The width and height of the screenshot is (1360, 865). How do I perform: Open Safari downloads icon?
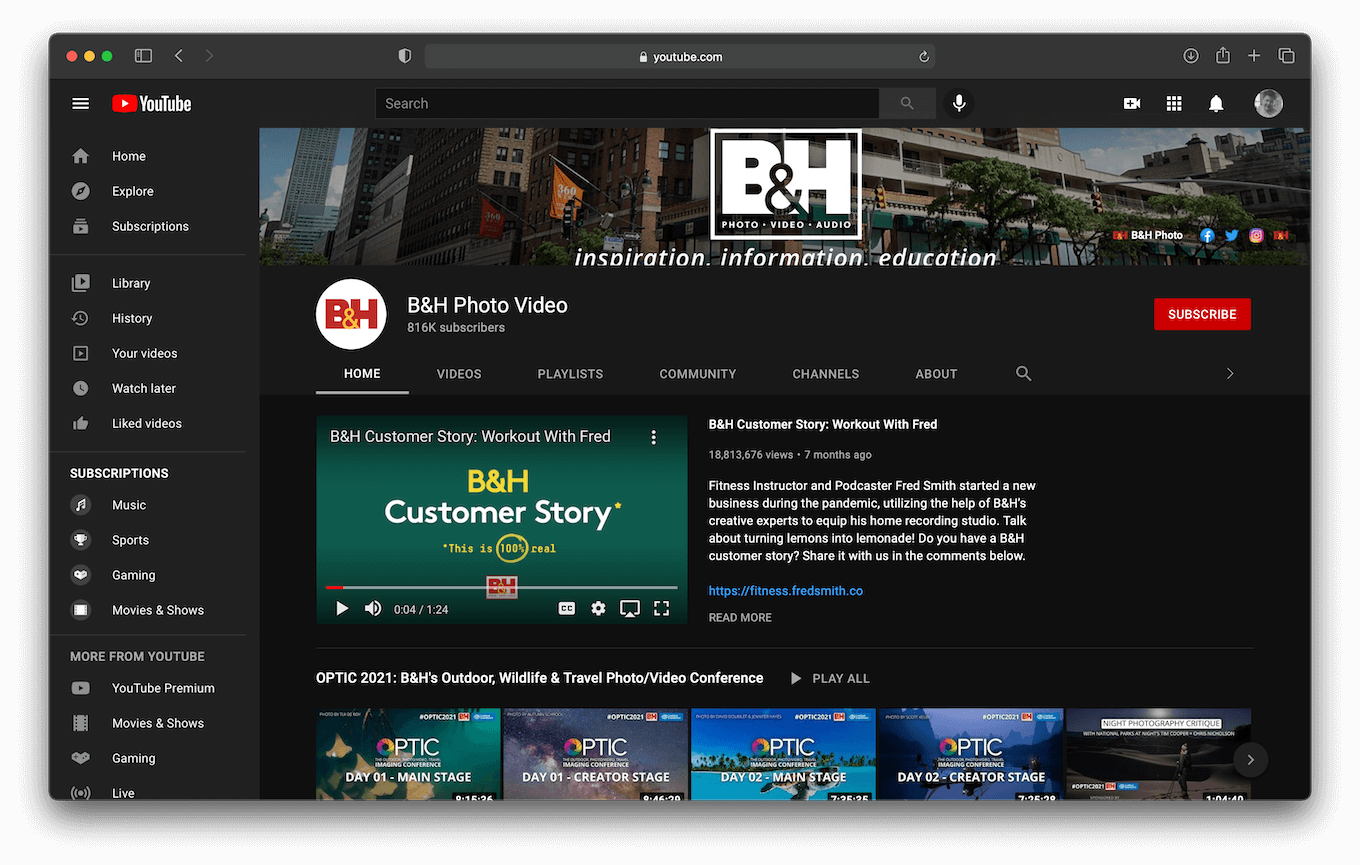pos(1191,56)
